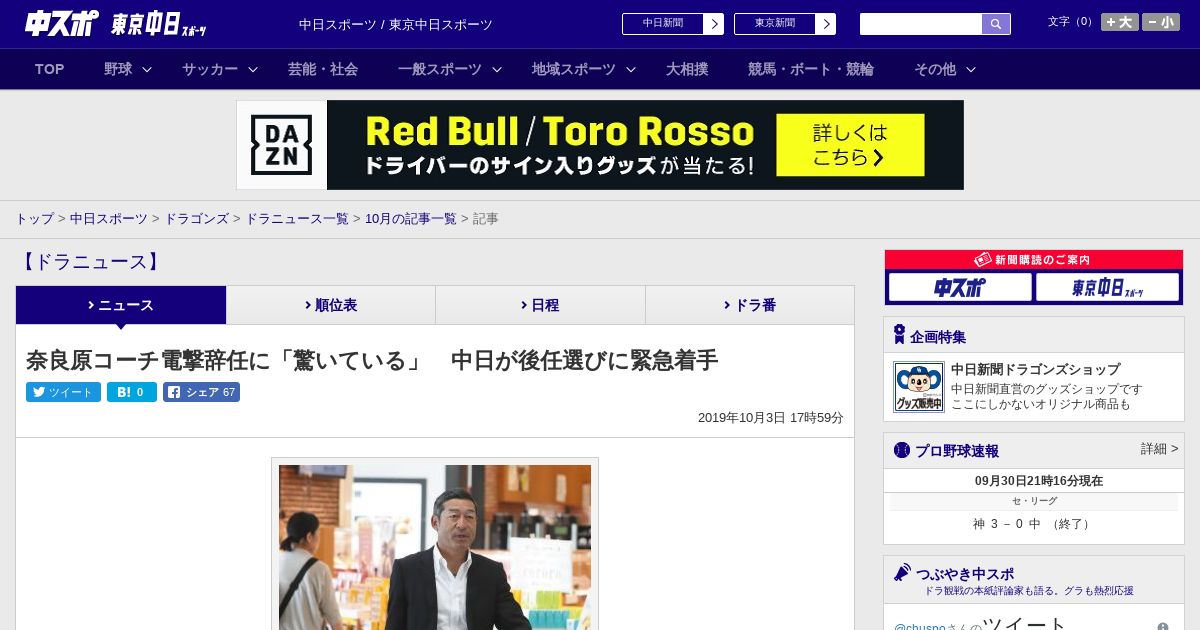The image size is (1200, 630).
Task: Open the 芸能・社会 menu
Action: point(323,69)
